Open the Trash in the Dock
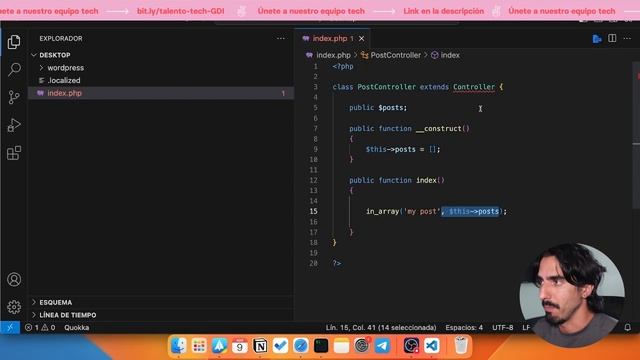The image size is (640, 360). click(461, 346)
